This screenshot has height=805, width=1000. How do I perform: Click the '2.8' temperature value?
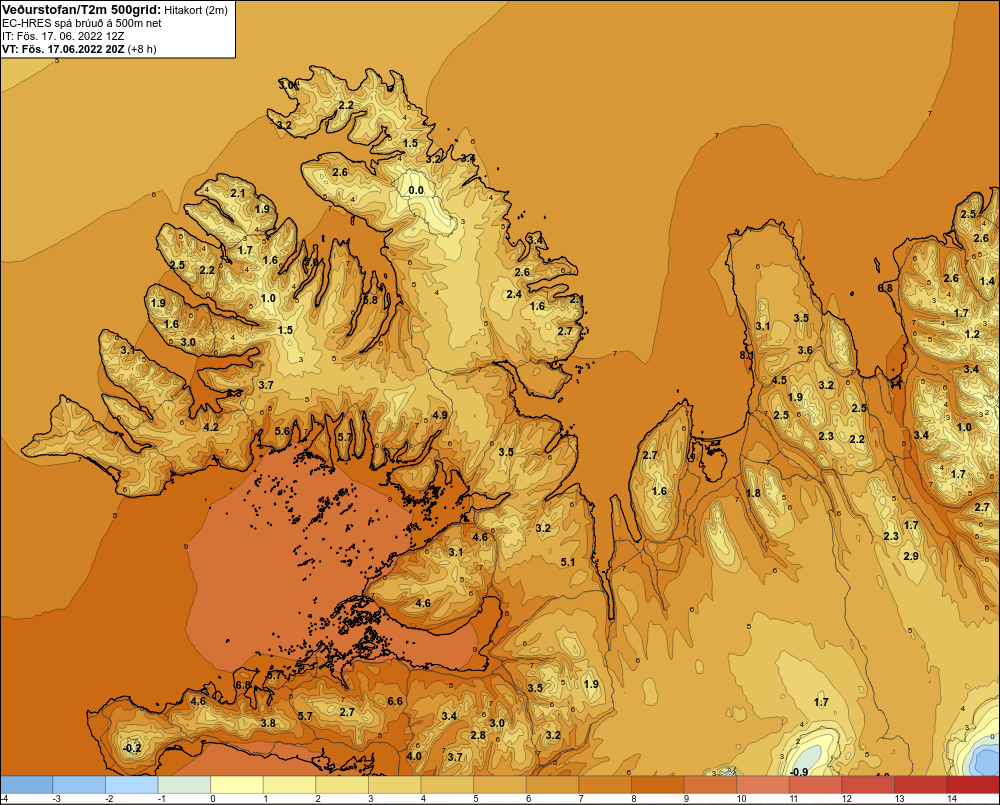(x=478, y=735)
